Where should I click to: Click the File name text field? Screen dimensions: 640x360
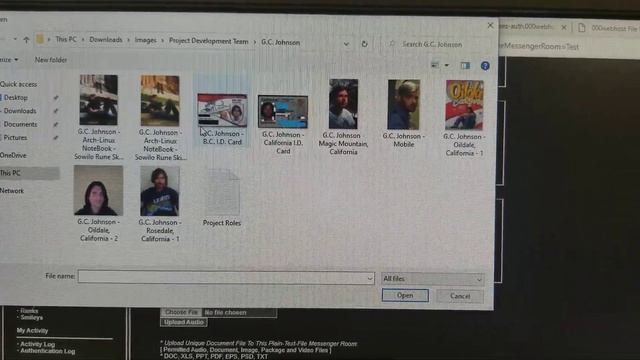pyautogui.click(x=222, y=277)
